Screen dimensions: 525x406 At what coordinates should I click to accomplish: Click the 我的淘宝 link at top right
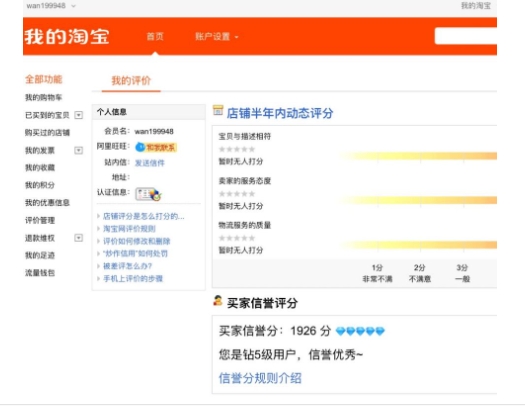476,6
